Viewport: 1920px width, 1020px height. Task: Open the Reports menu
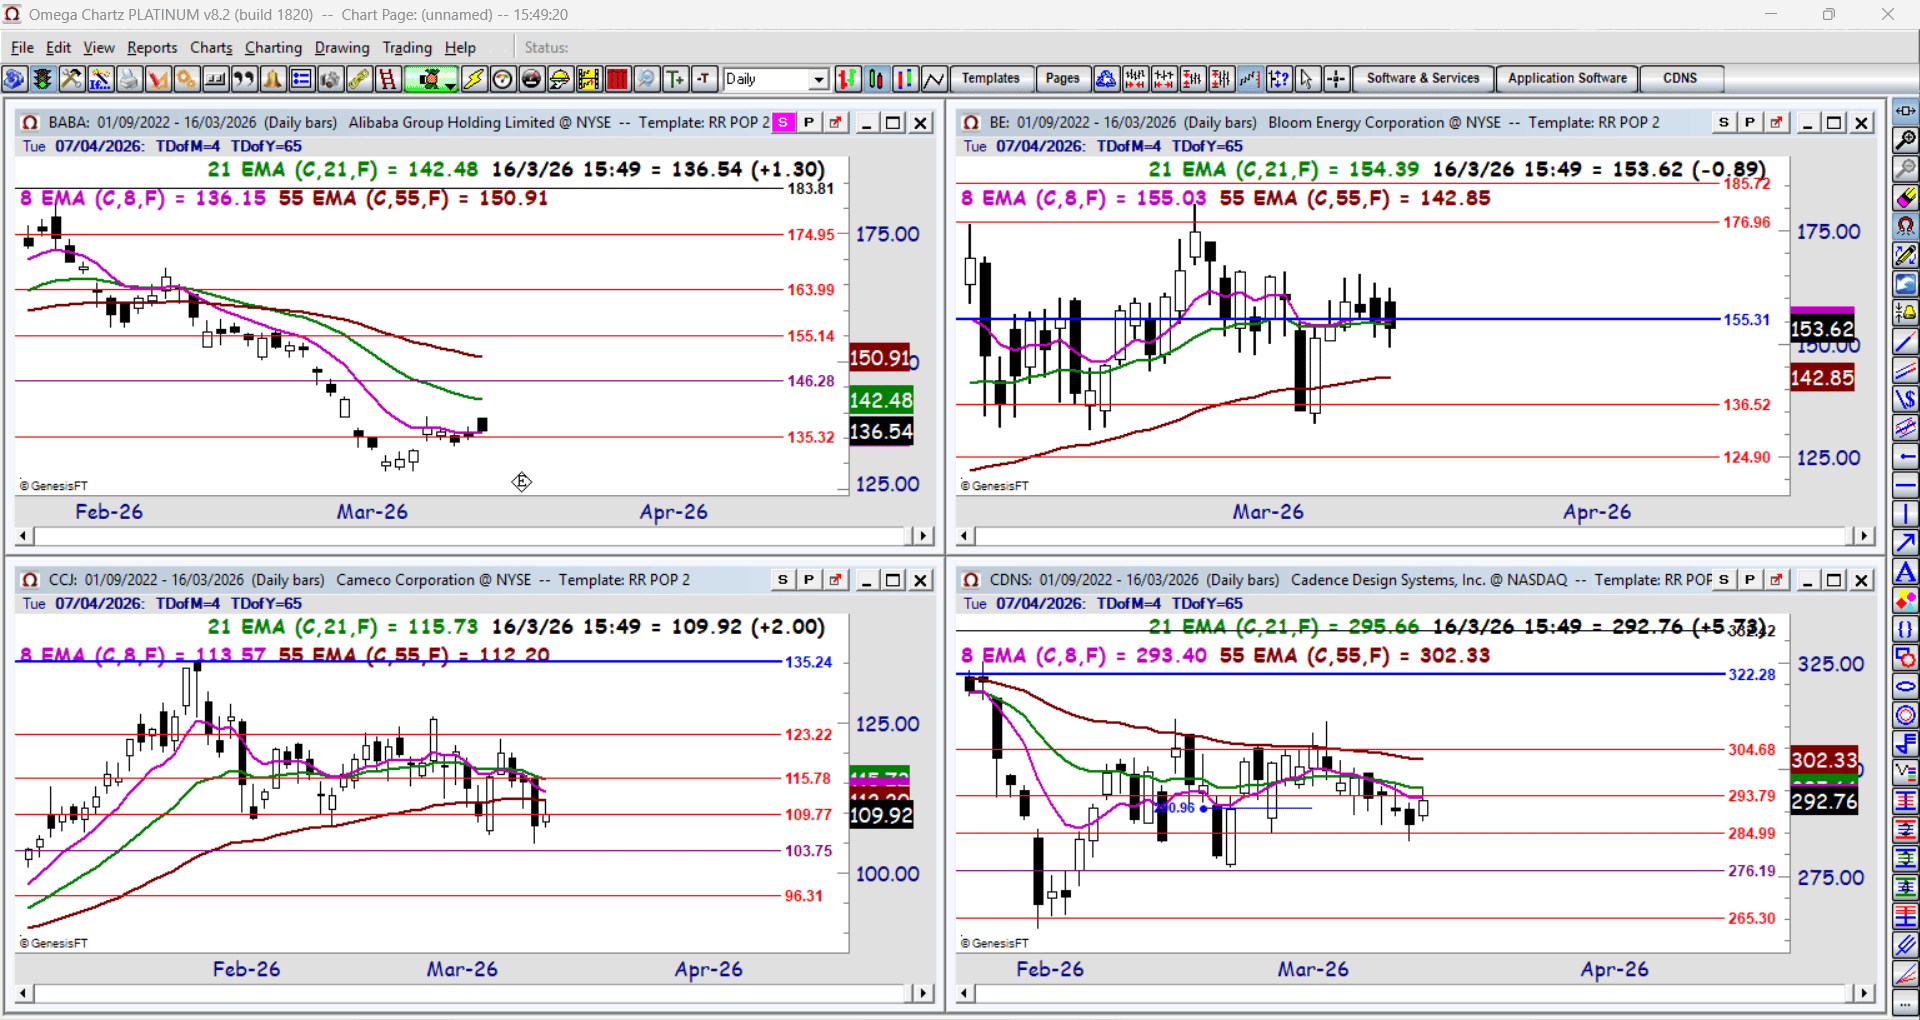pyautogui.click(x=152, y=48)
